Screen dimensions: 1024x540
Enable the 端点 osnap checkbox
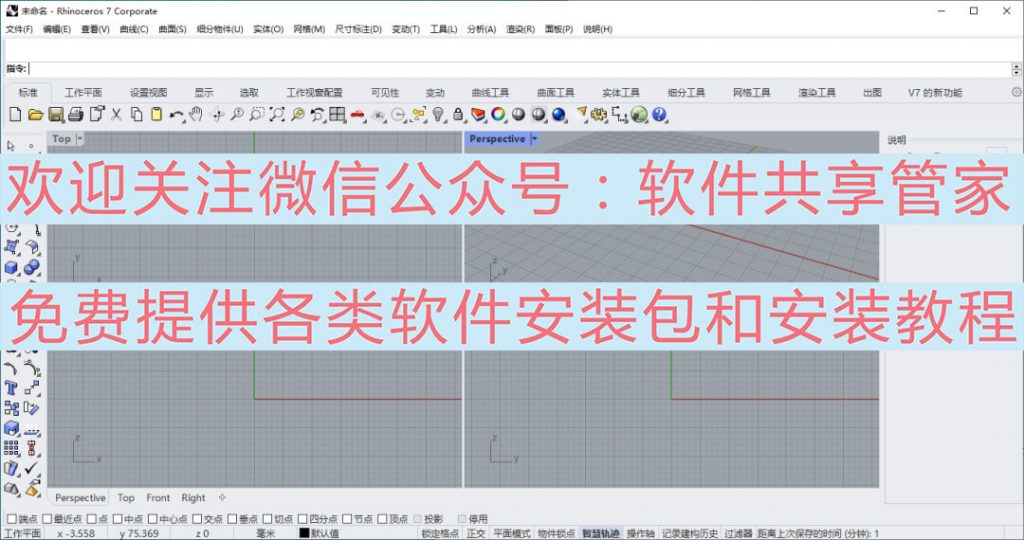tap(12, 519)
